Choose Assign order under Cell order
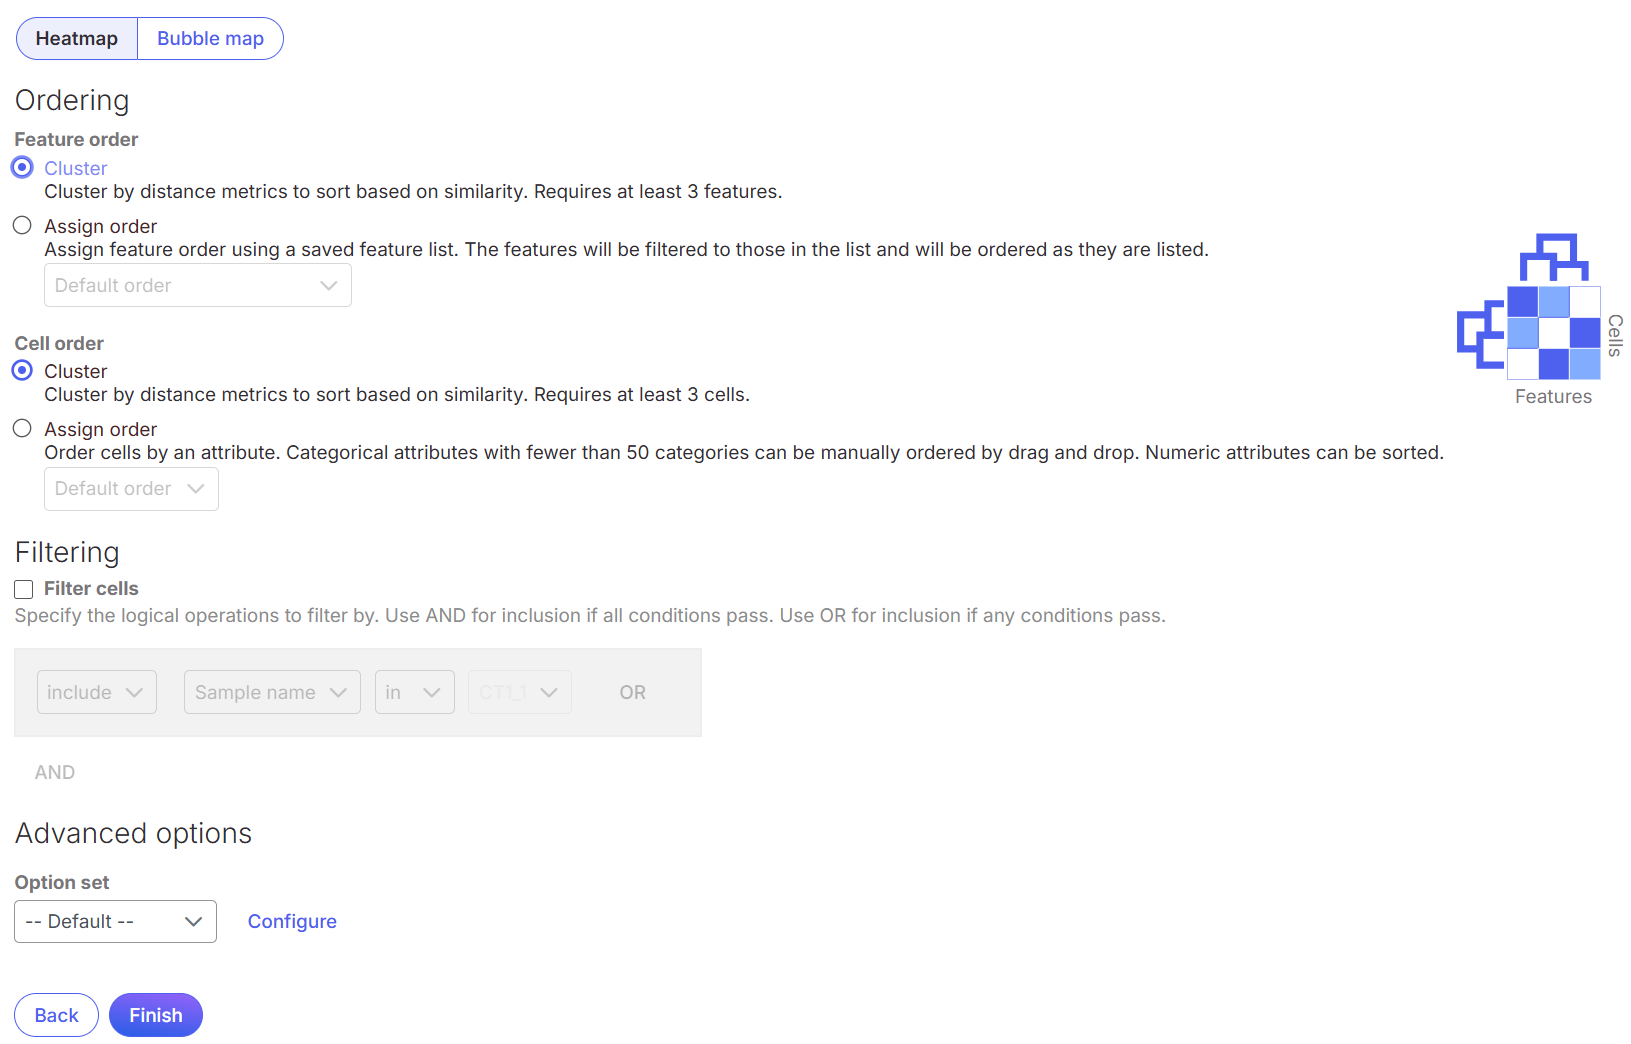Image resolution: width=1631 pixels, height=1044 pixels. point(22,429)
